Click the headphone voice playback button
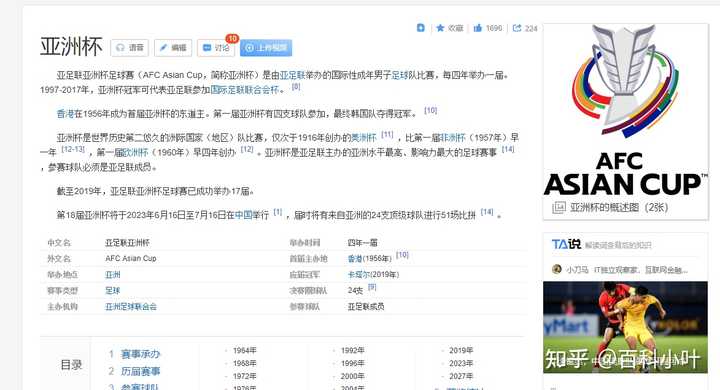Screen dimensions: 720x390 (129, 48)
